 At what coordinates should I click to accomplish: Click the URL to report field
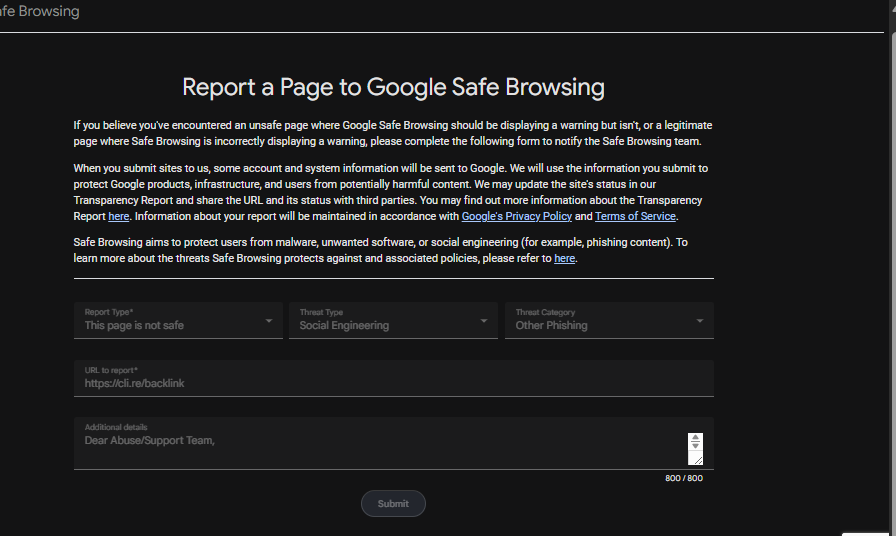pos(394,378)
